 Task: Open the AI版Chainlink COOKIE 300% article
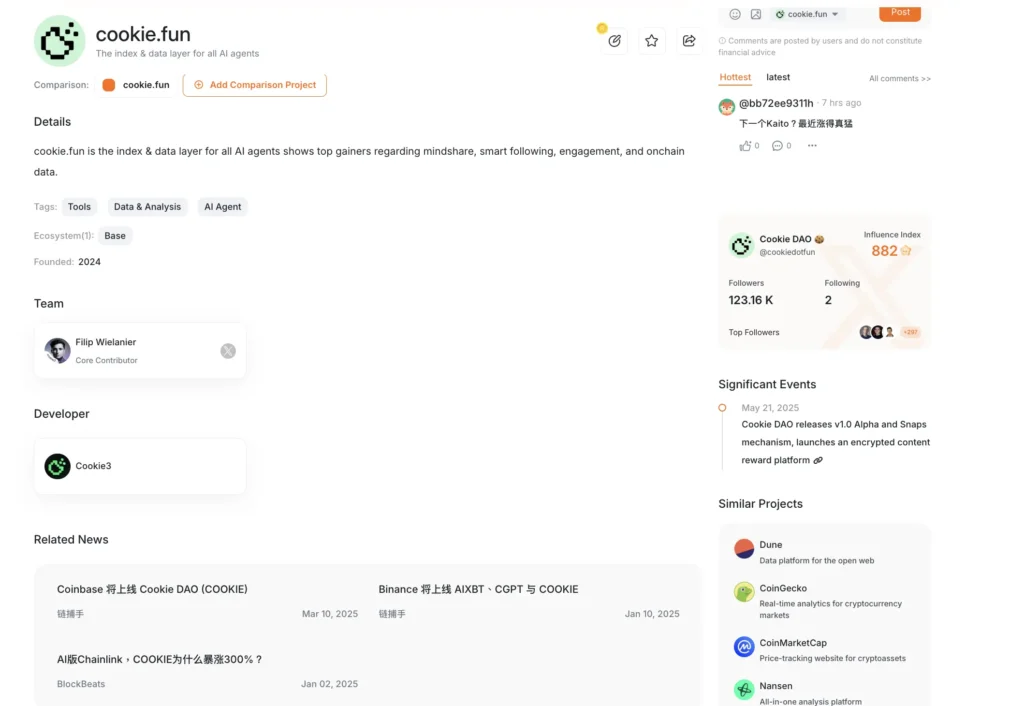[x=159, y=660]
